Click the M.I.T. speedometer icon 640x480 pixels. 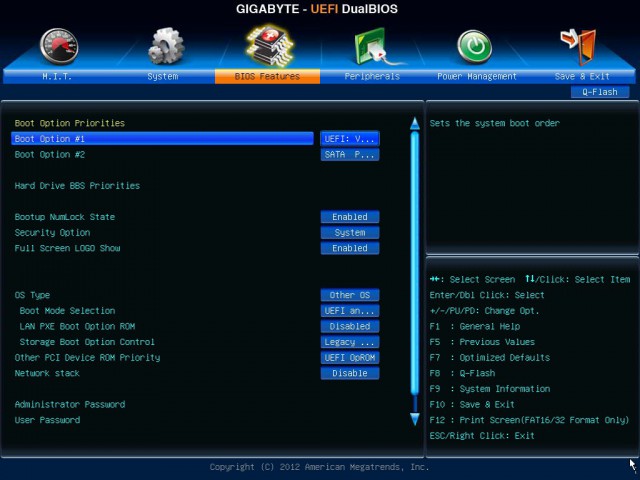59,47
